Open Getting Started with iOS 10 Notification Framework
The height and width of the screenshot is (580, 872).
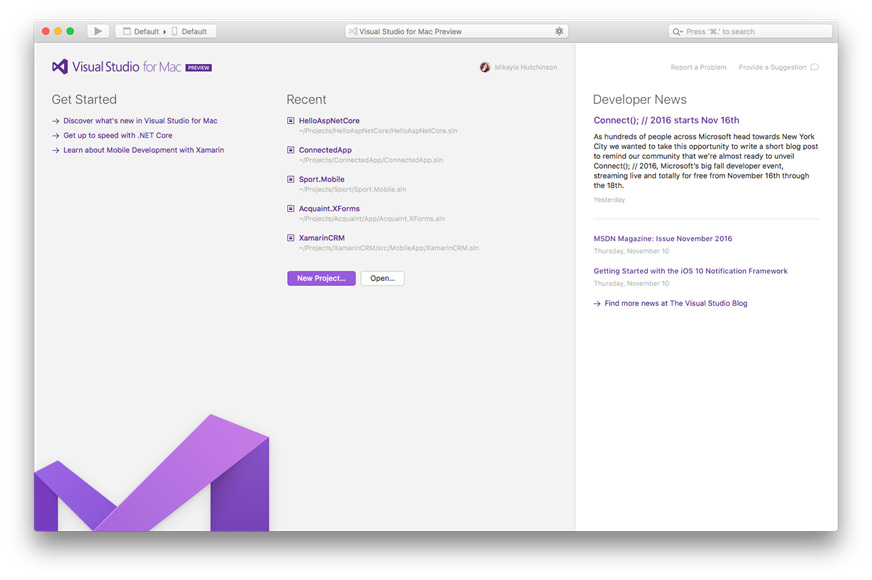tap(690, 271)
